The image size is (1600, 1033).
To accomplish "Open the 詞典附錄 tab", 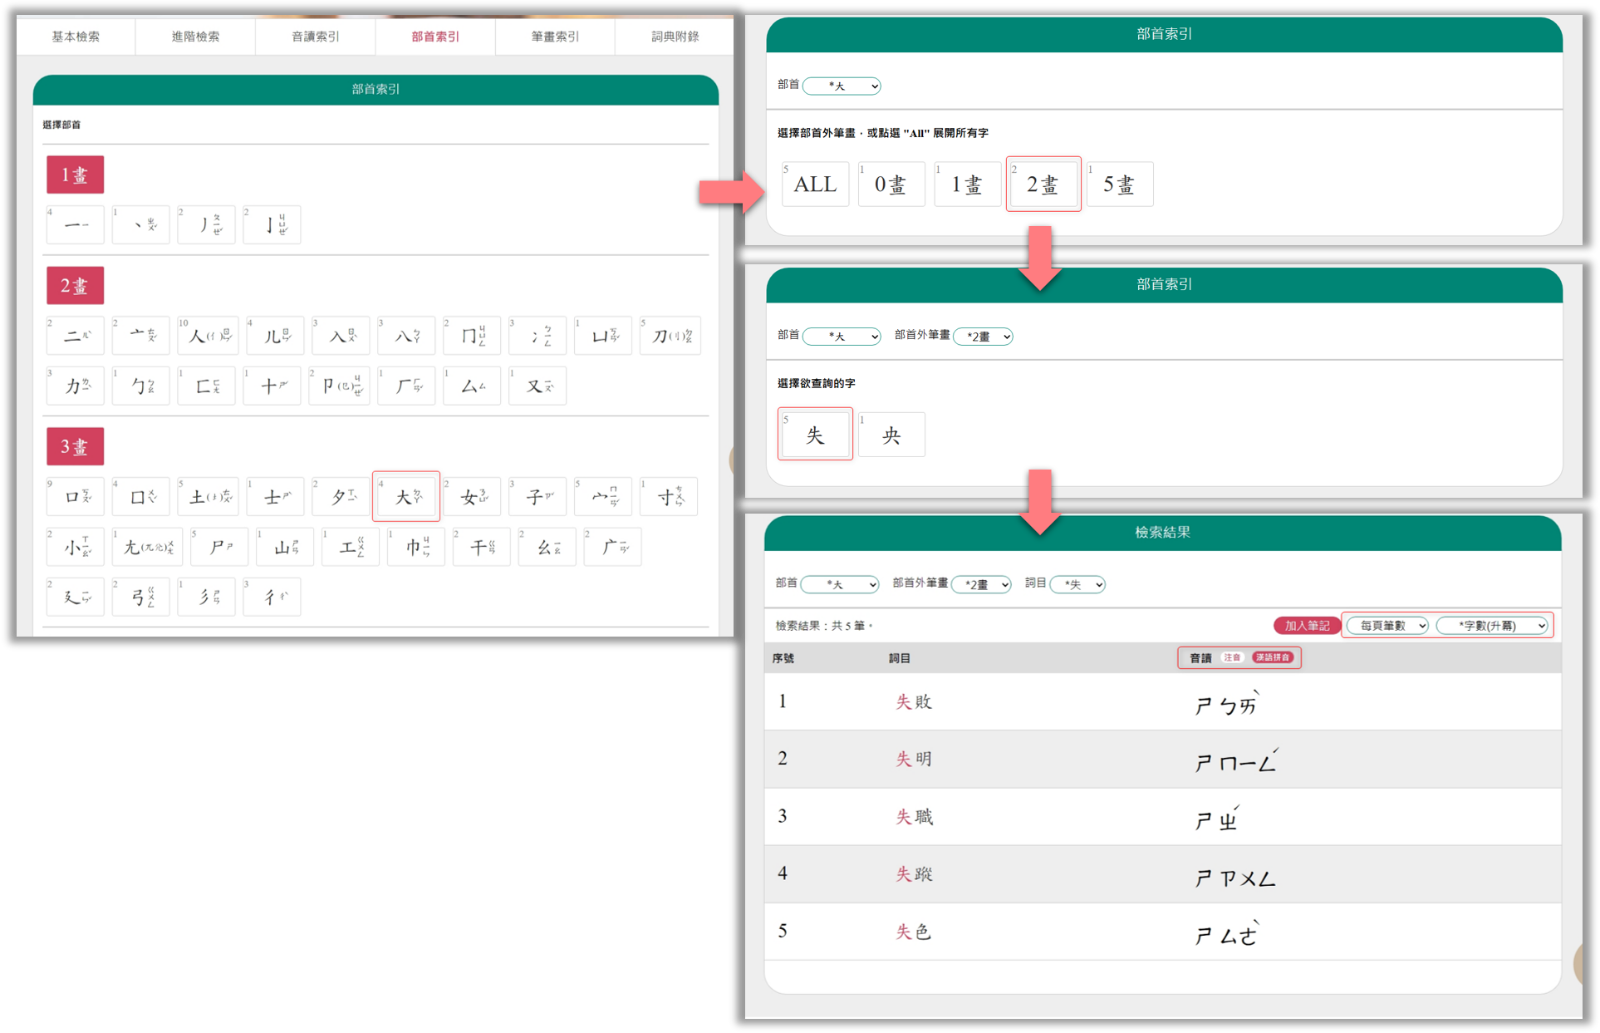I will click(675, 36).
